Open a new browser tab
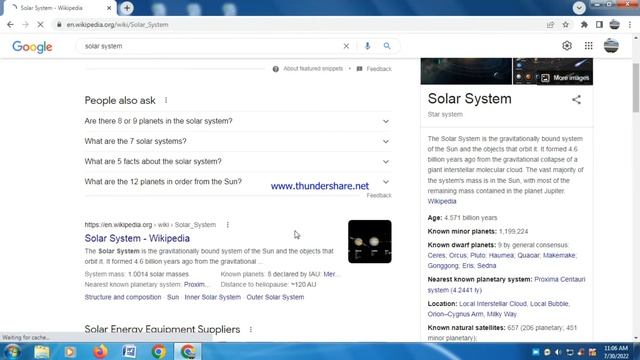 click(127, 8)
